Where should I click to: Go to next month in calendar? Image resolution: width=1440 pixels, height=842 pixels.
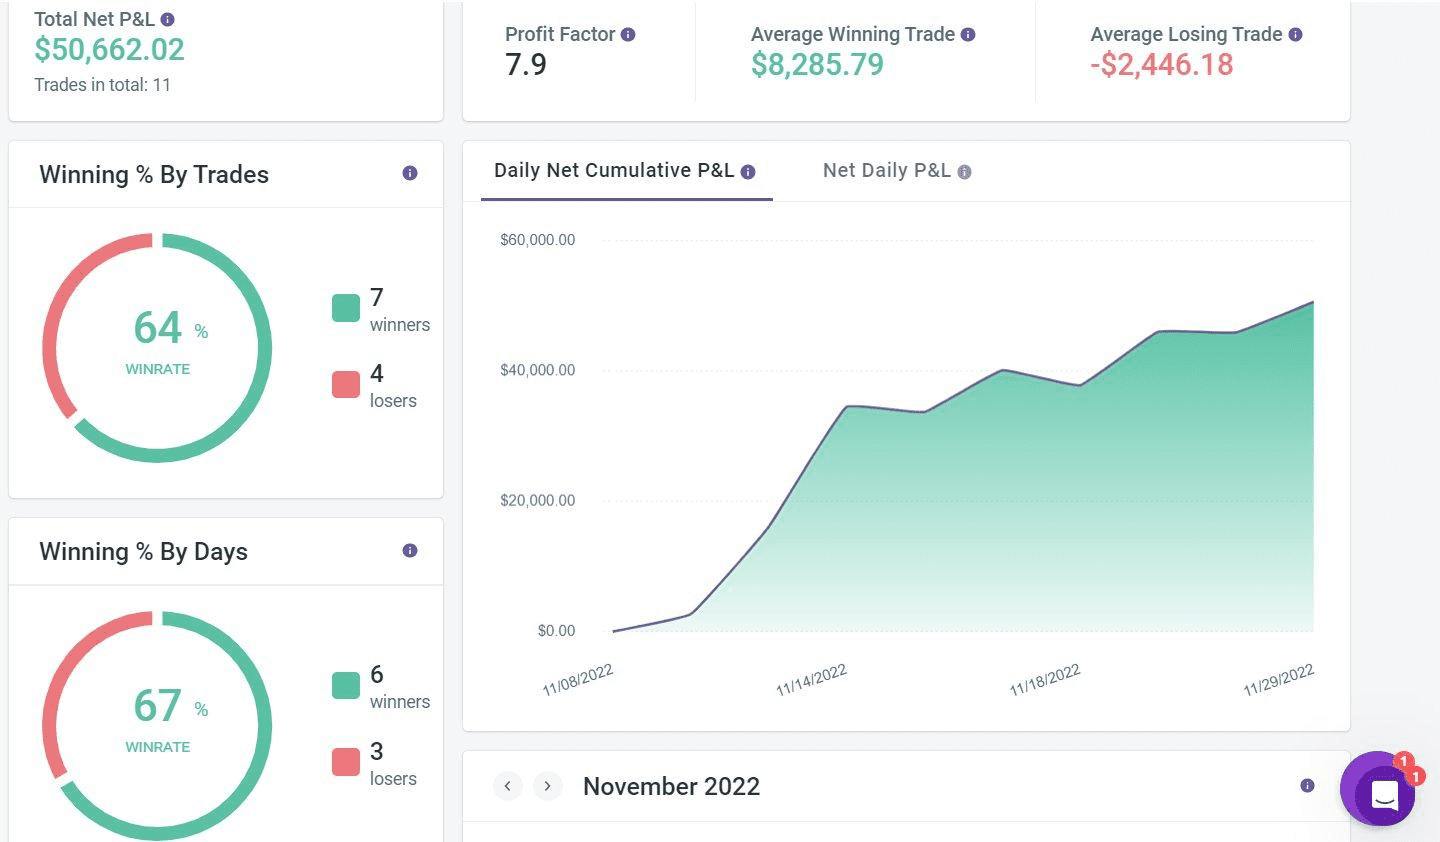pos(547,786)
